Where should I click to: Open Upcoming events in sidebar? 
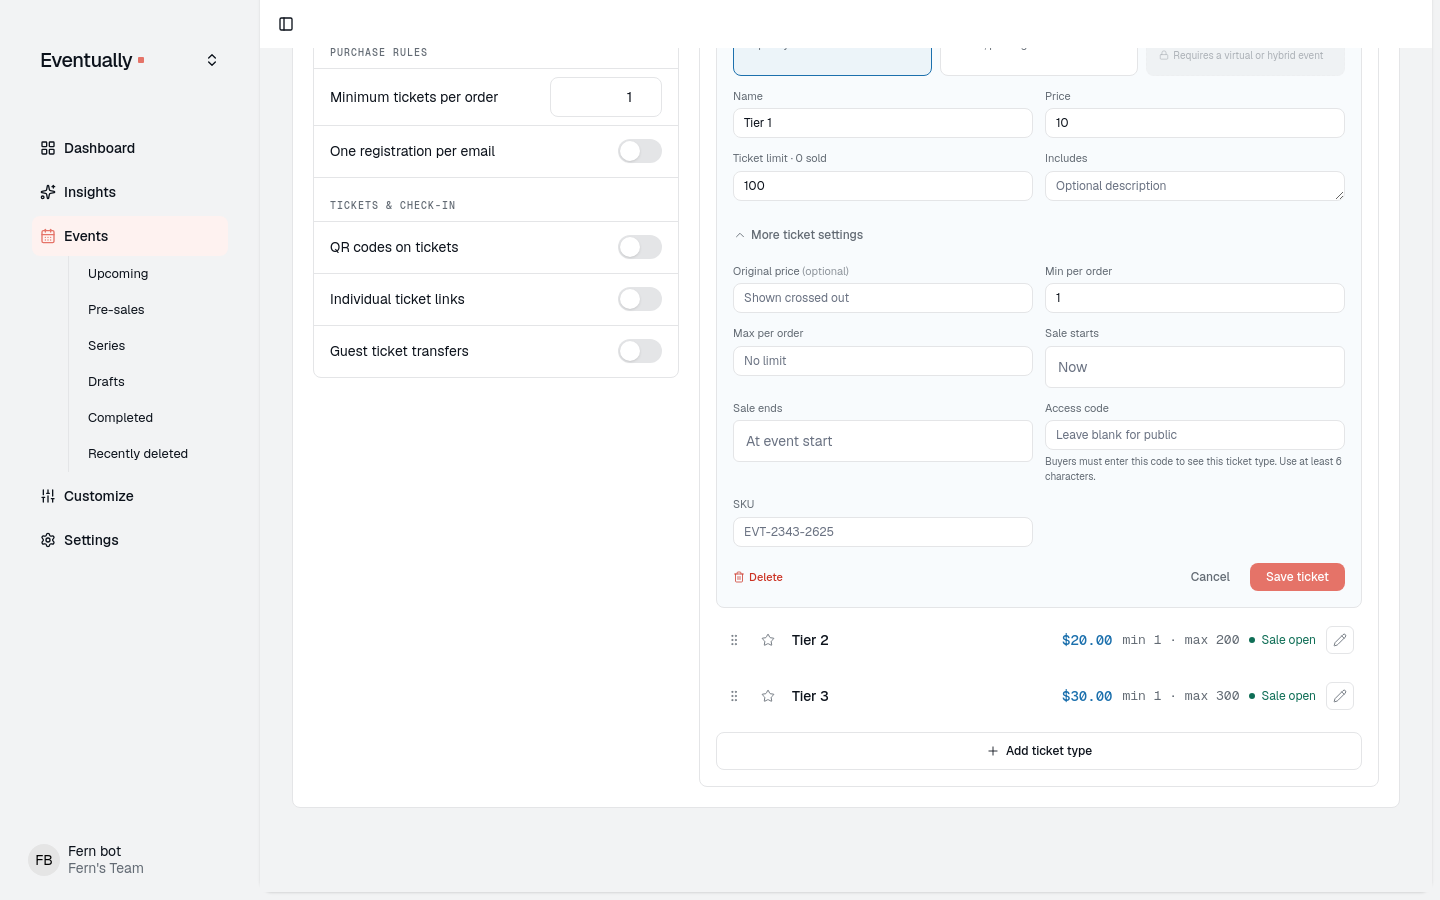tap(118, 274)
